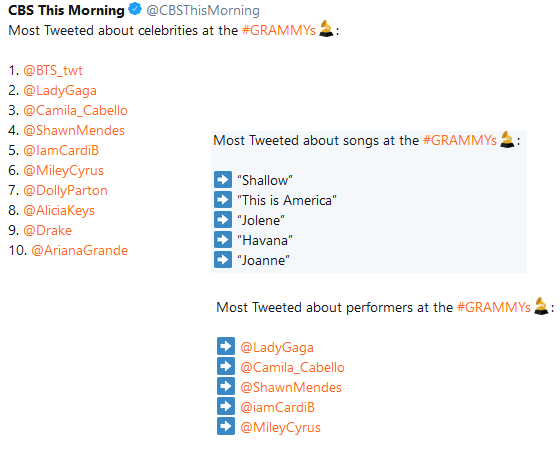
Task: Open @Camila_Cabello in the celebrities list
Action: [75, 111]
